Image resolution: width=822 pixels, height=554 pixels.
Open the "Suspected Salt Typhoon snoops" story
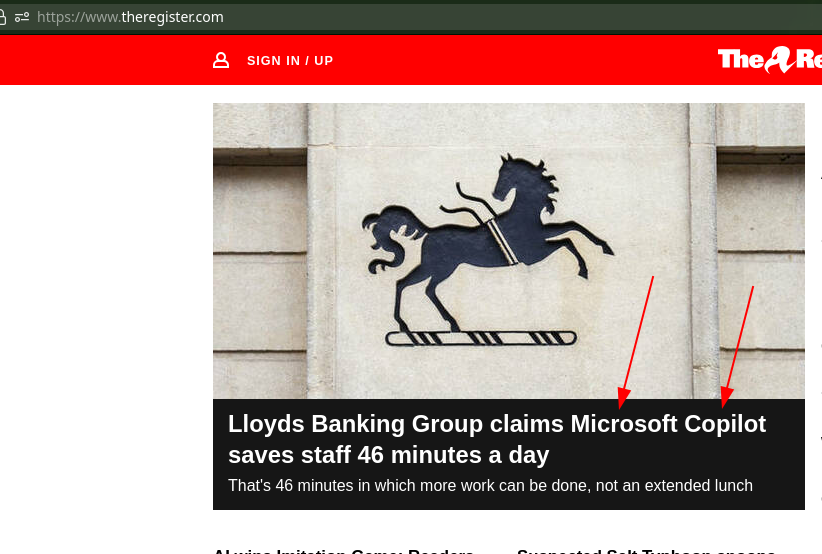[646, 551]
